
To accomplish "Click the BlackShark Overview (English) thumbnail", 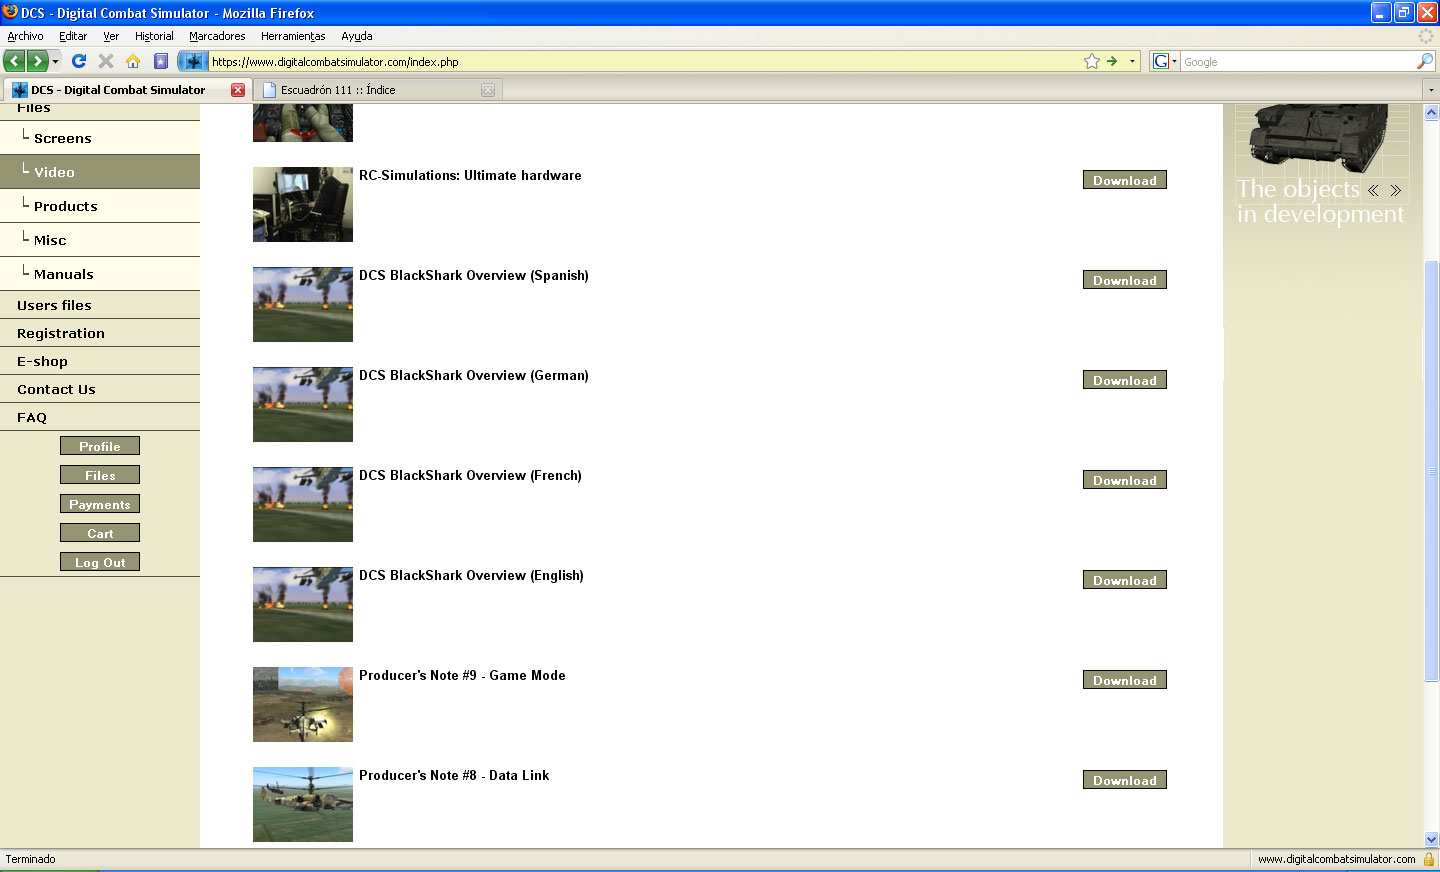I will 303,604.
